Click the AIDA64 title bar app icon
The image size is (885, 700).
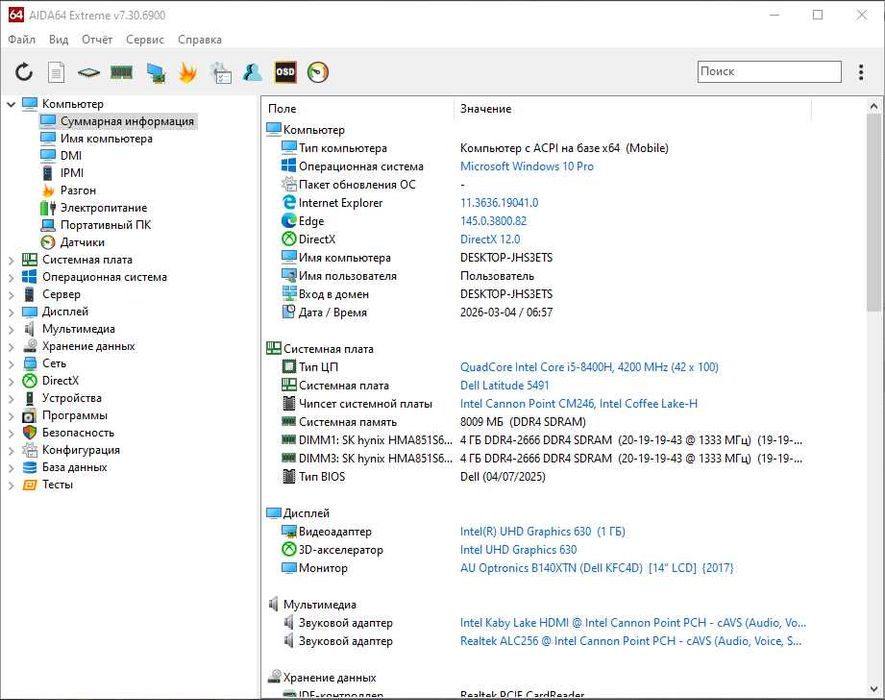pos(16,15)
